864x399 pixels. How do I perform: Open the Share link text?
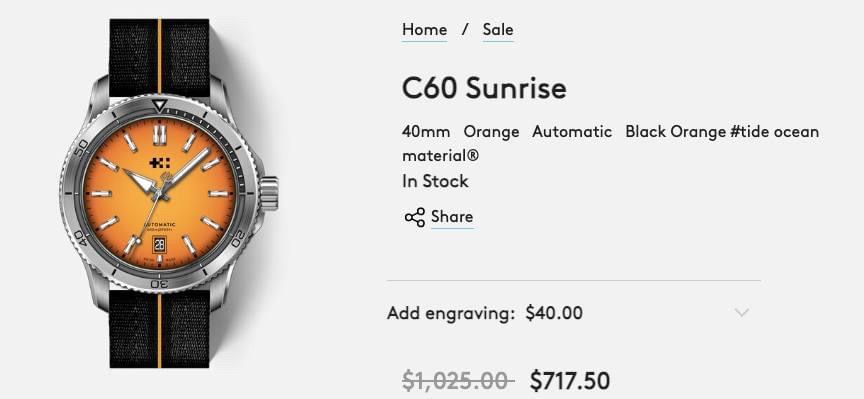pos(452,217)
